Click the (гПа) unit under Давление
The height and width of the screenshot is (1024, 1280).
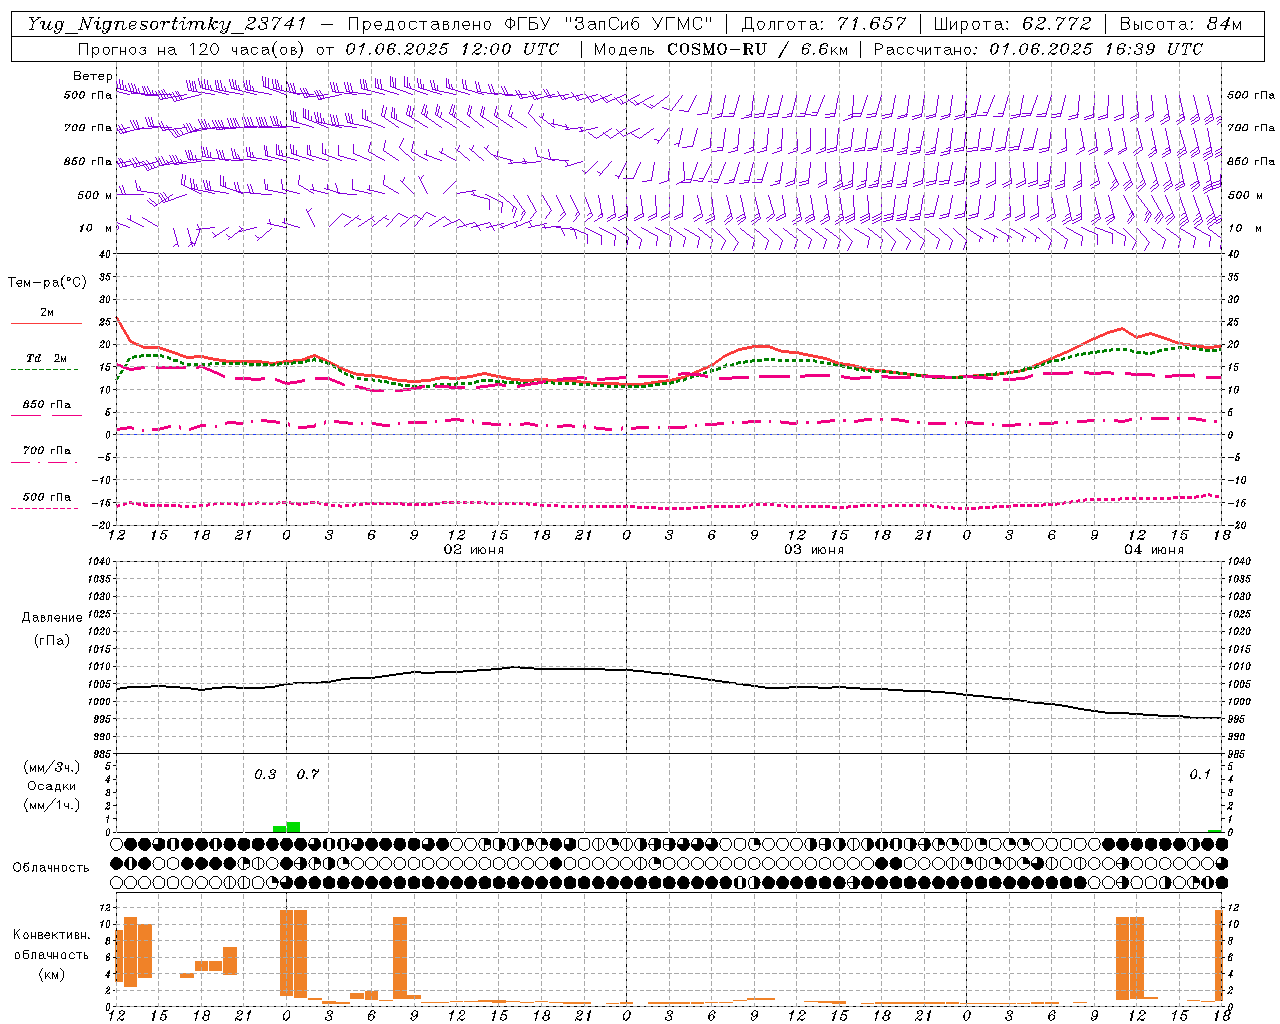click(x=52, y=640)
